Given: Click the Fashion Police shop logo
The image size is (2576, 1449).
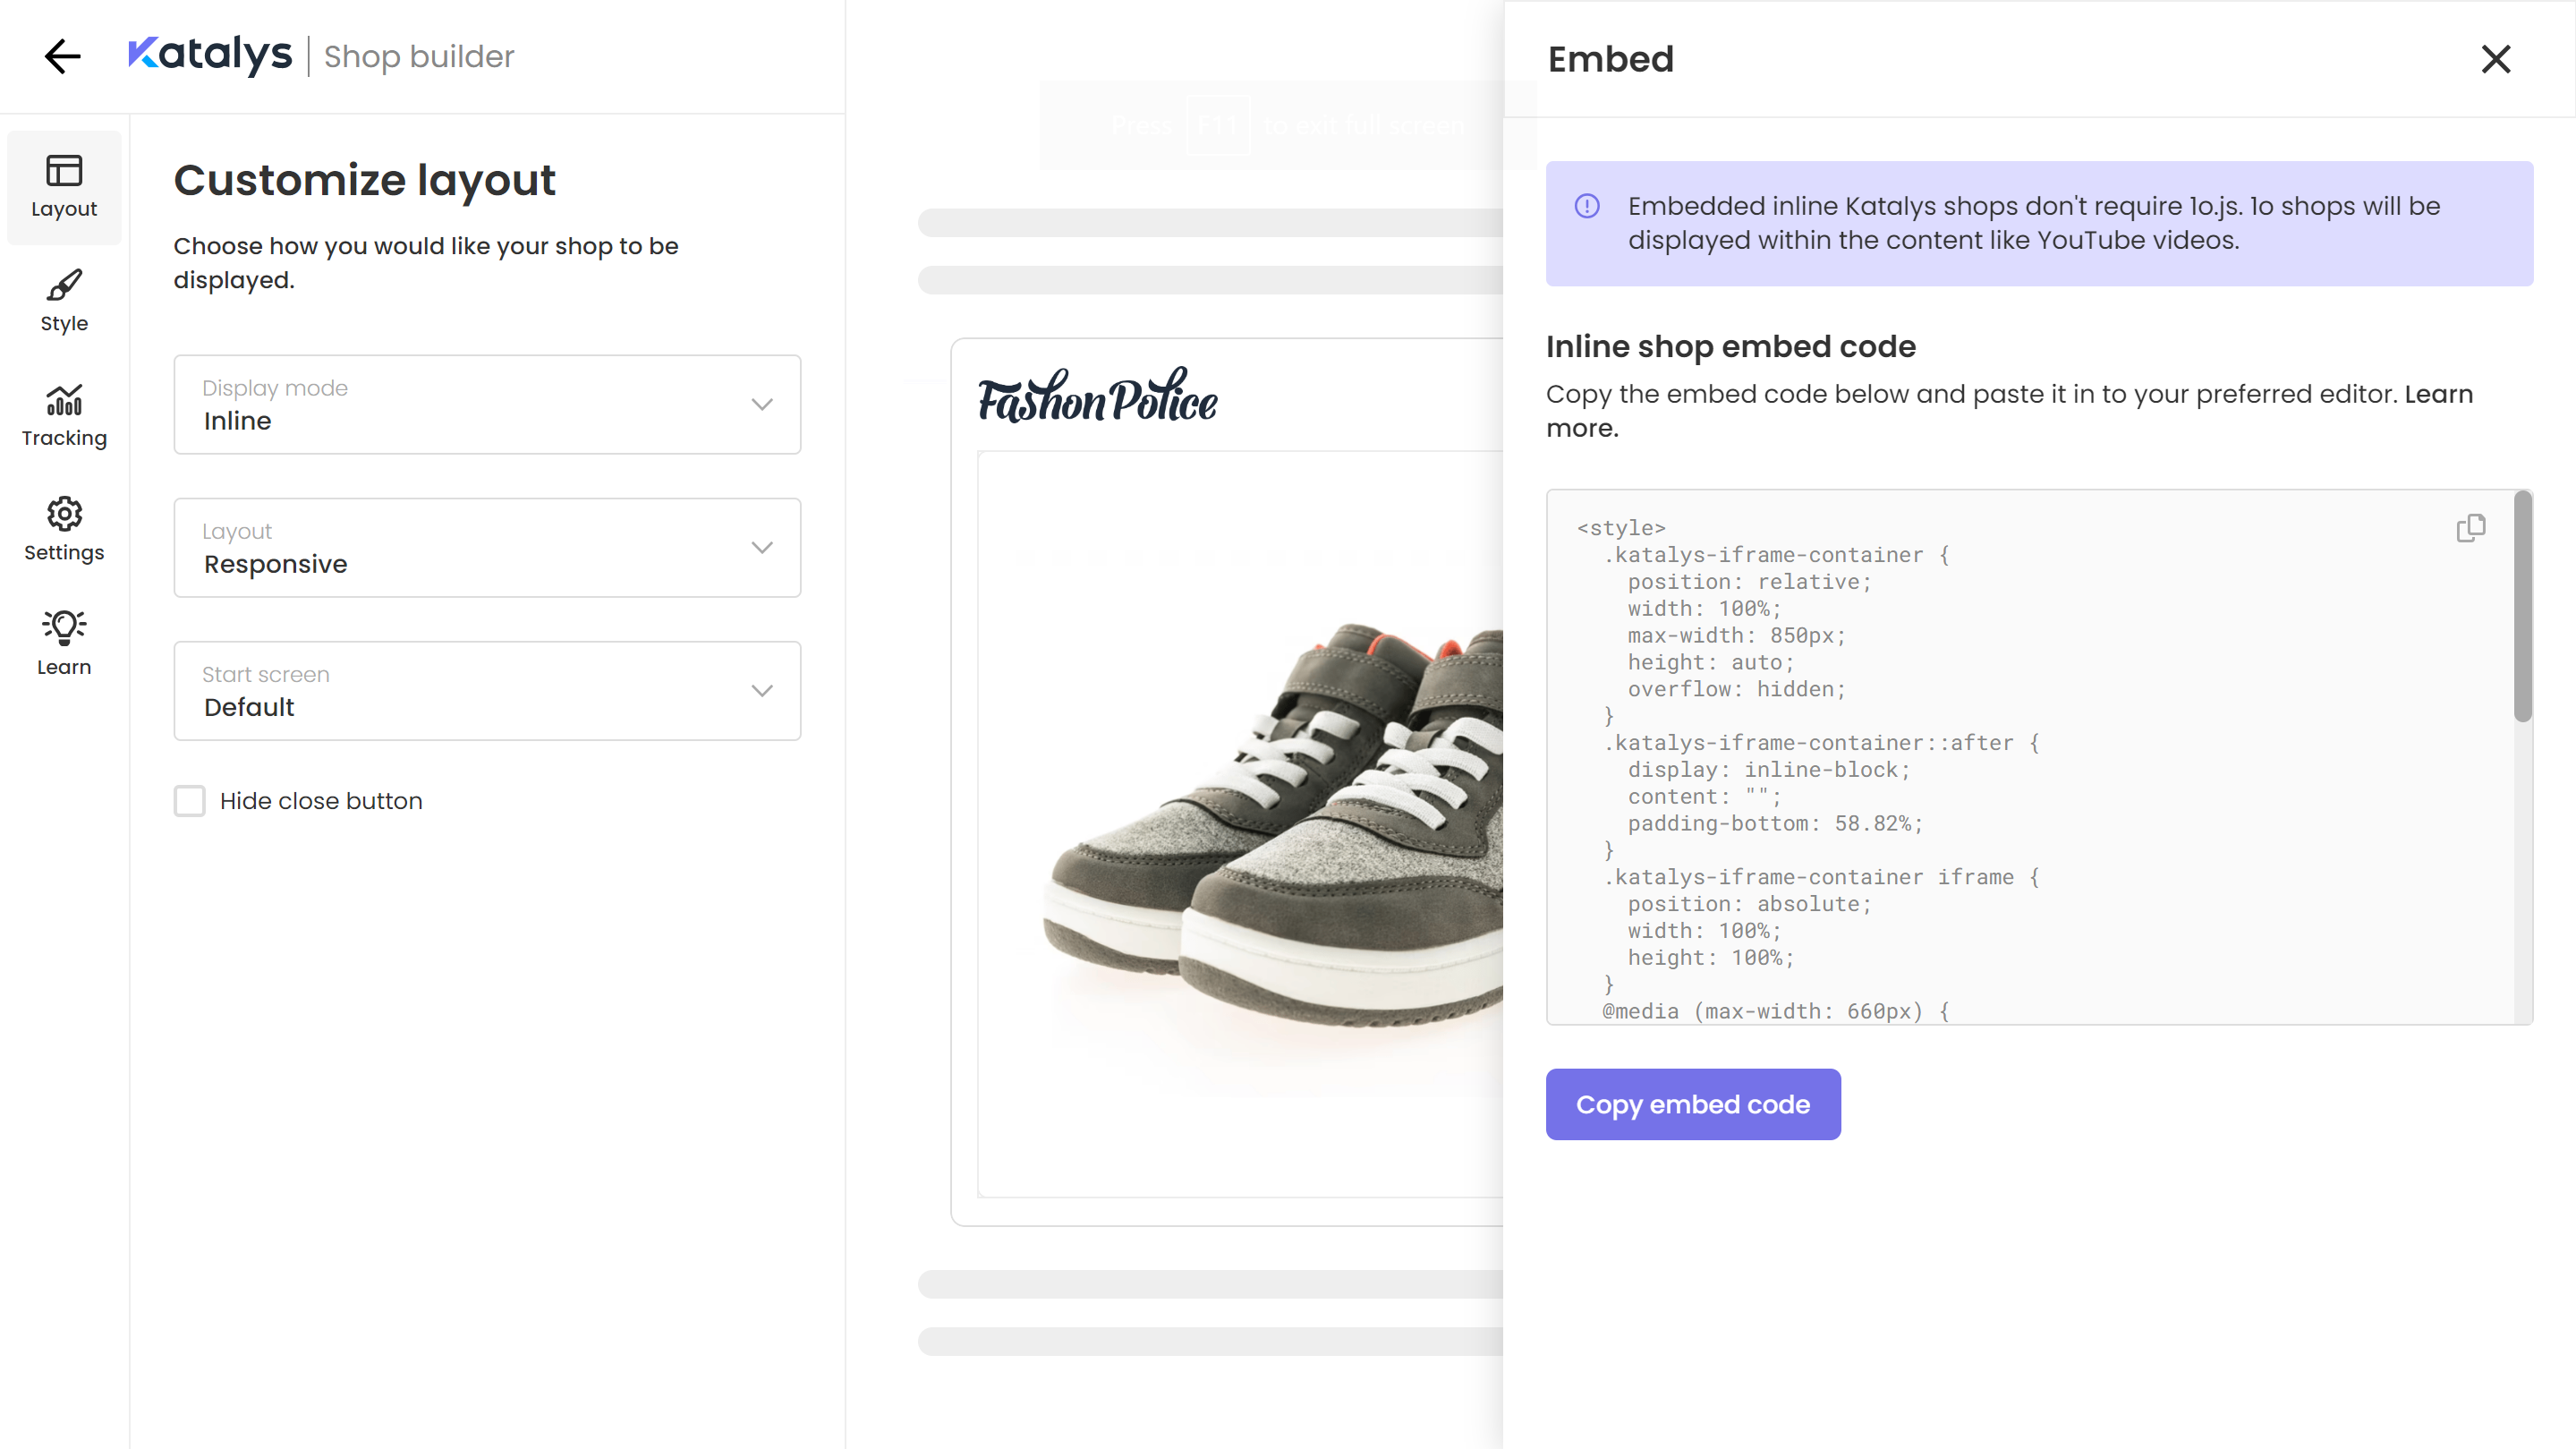Looking at the screenshot, I should (1097, 397).
